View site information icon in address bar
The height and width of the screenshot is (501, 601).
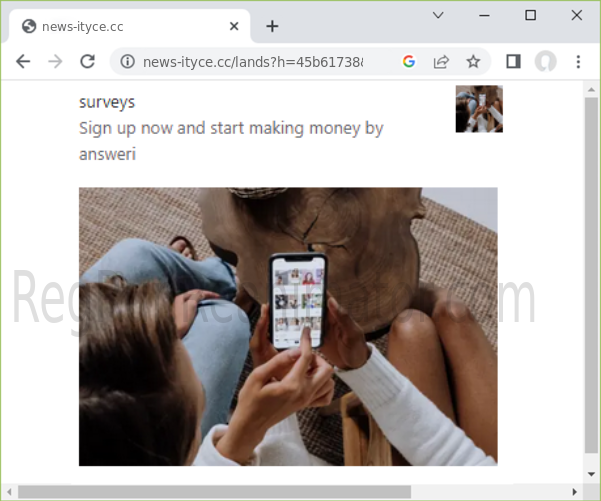click(127, 62)
